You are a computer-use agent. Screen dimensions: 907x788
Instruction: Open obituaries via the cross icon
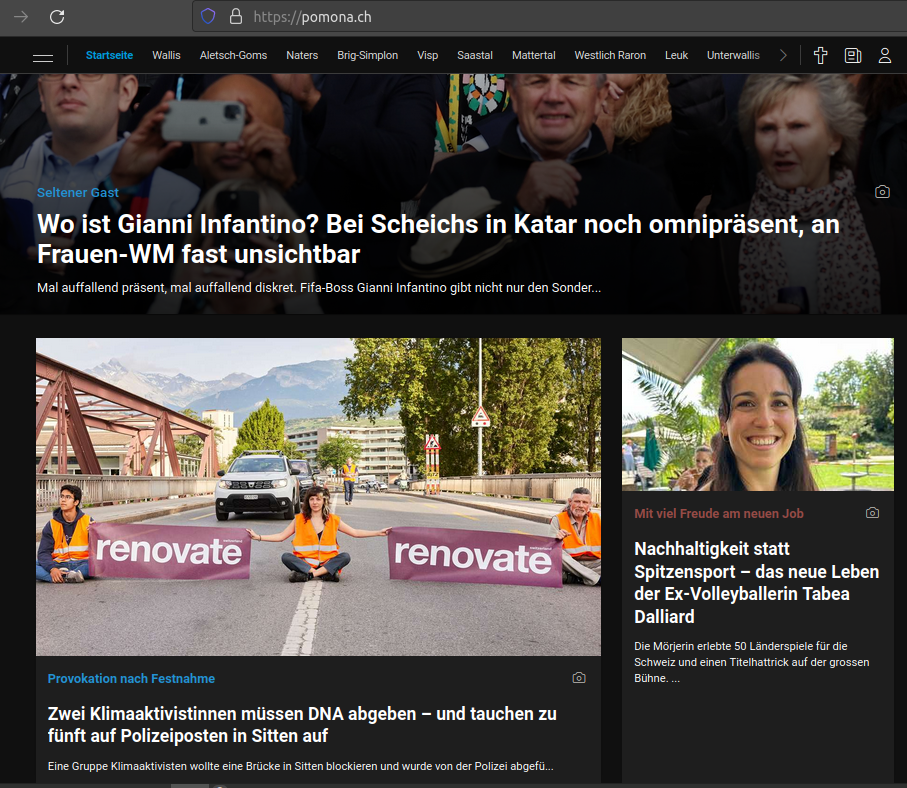tap(820, 56)
